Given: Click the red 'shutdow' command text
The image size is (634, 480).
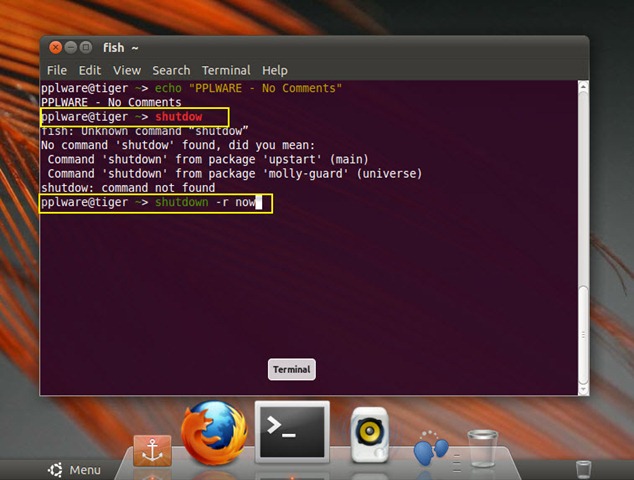Looking at the screenshot, I should pyautogui.click(x=179, y=117).
